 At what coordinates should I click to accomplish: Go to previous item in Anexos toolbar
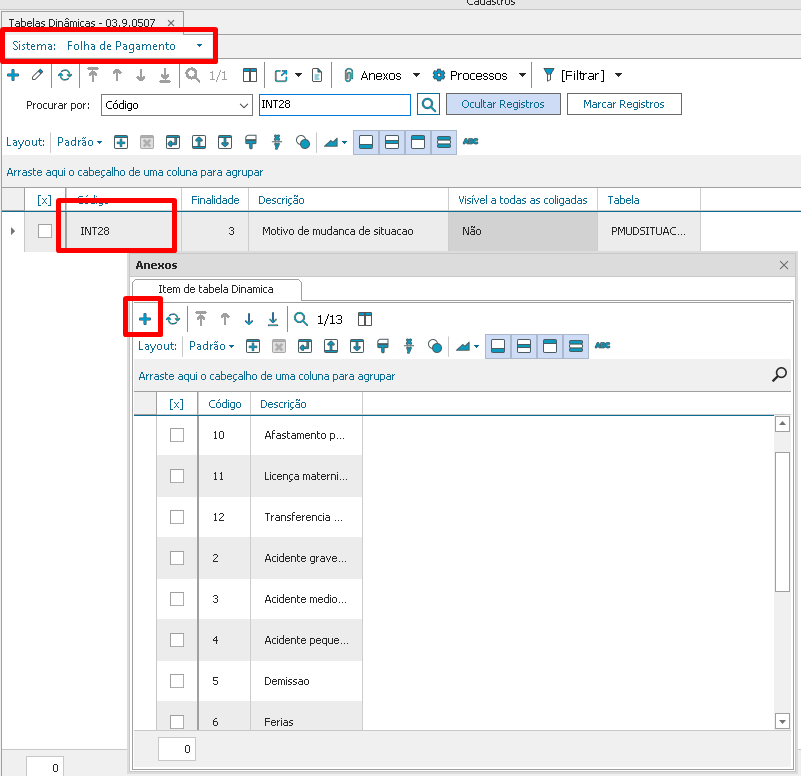pos(225,319)
